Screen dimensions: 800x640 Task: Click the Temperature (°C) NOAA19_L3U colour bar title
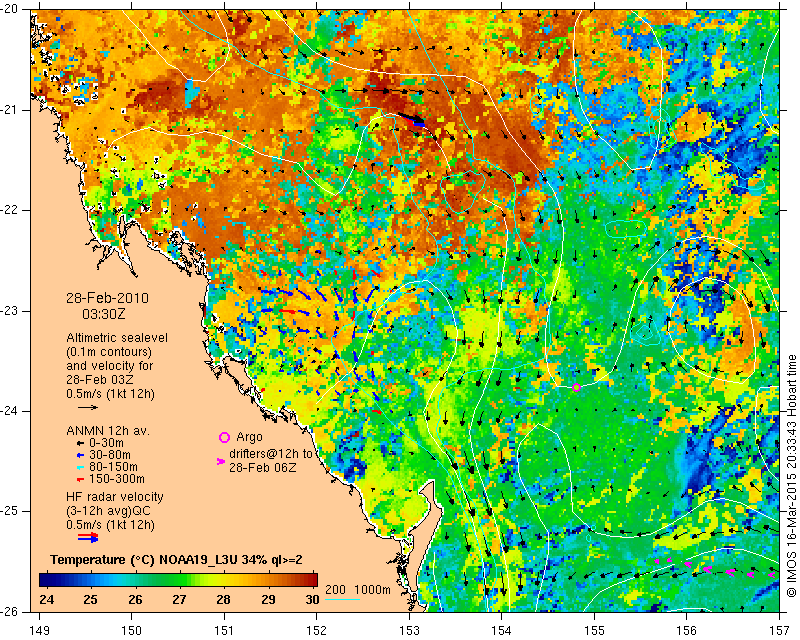coord(176,560)
